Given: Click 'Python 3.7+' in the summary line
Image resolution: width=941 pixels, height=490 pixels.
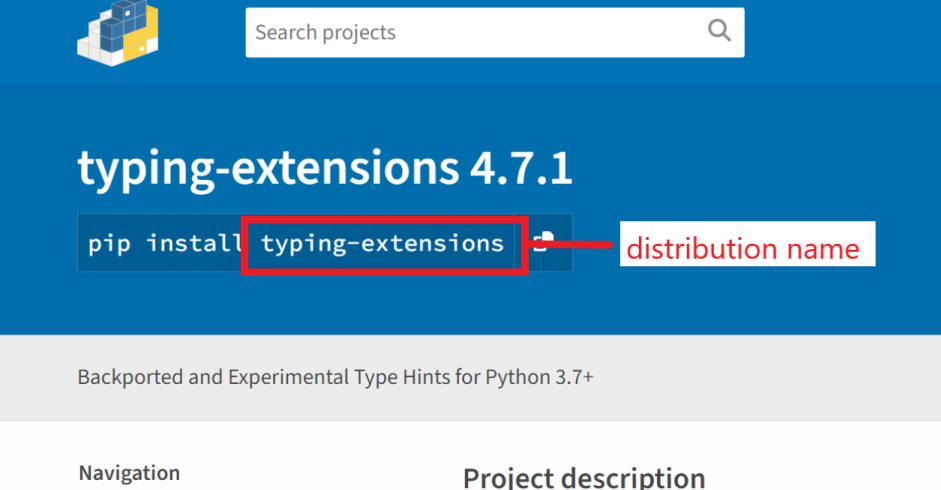Looking at the screenshot, I should point(540,377).
